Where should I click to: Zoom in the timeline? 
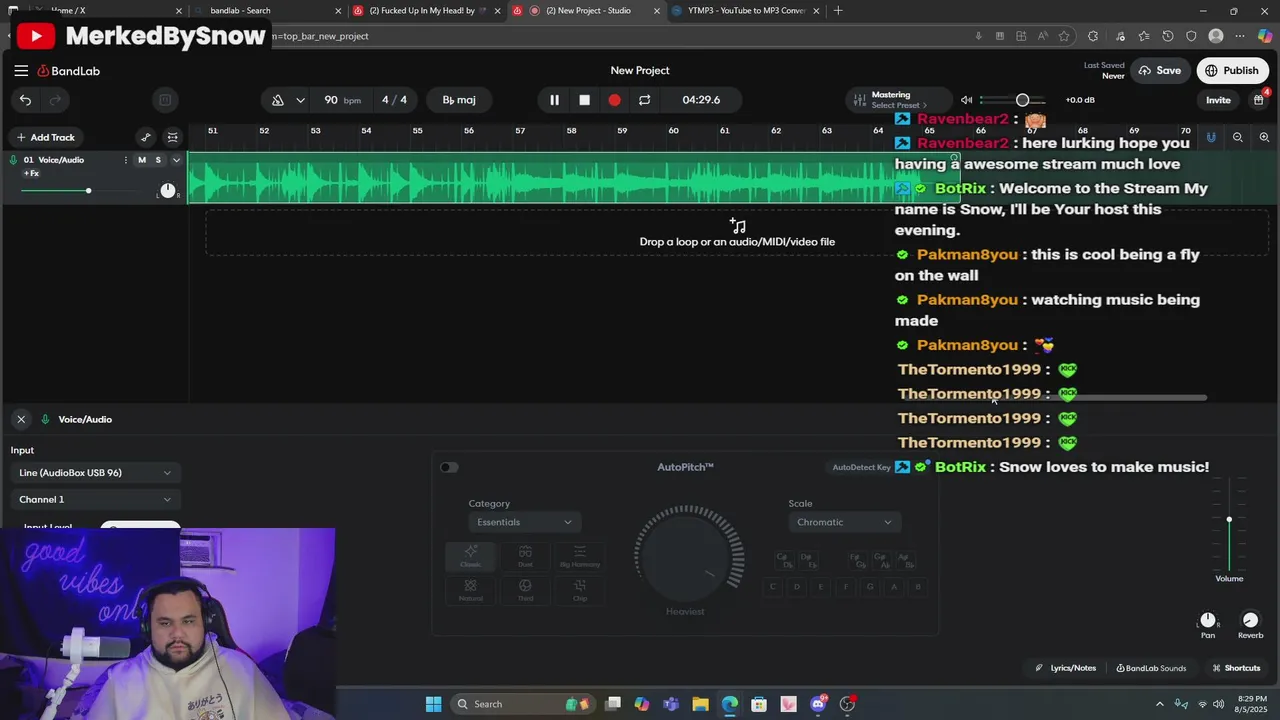click(1264, 137)
